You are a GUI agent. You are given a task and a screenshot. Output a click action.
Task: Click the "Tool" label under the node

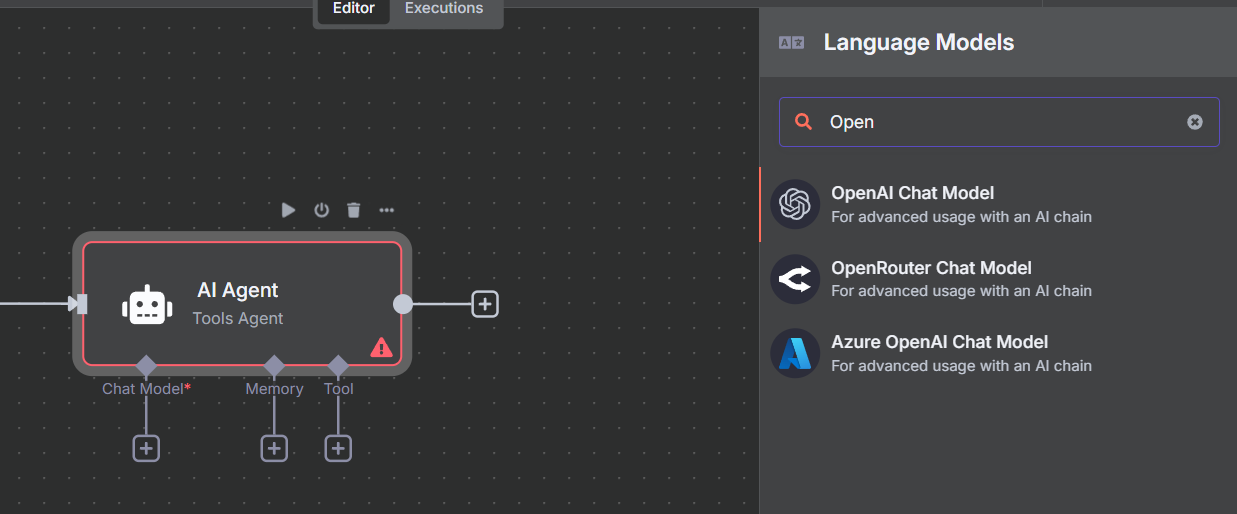(338, 389)
